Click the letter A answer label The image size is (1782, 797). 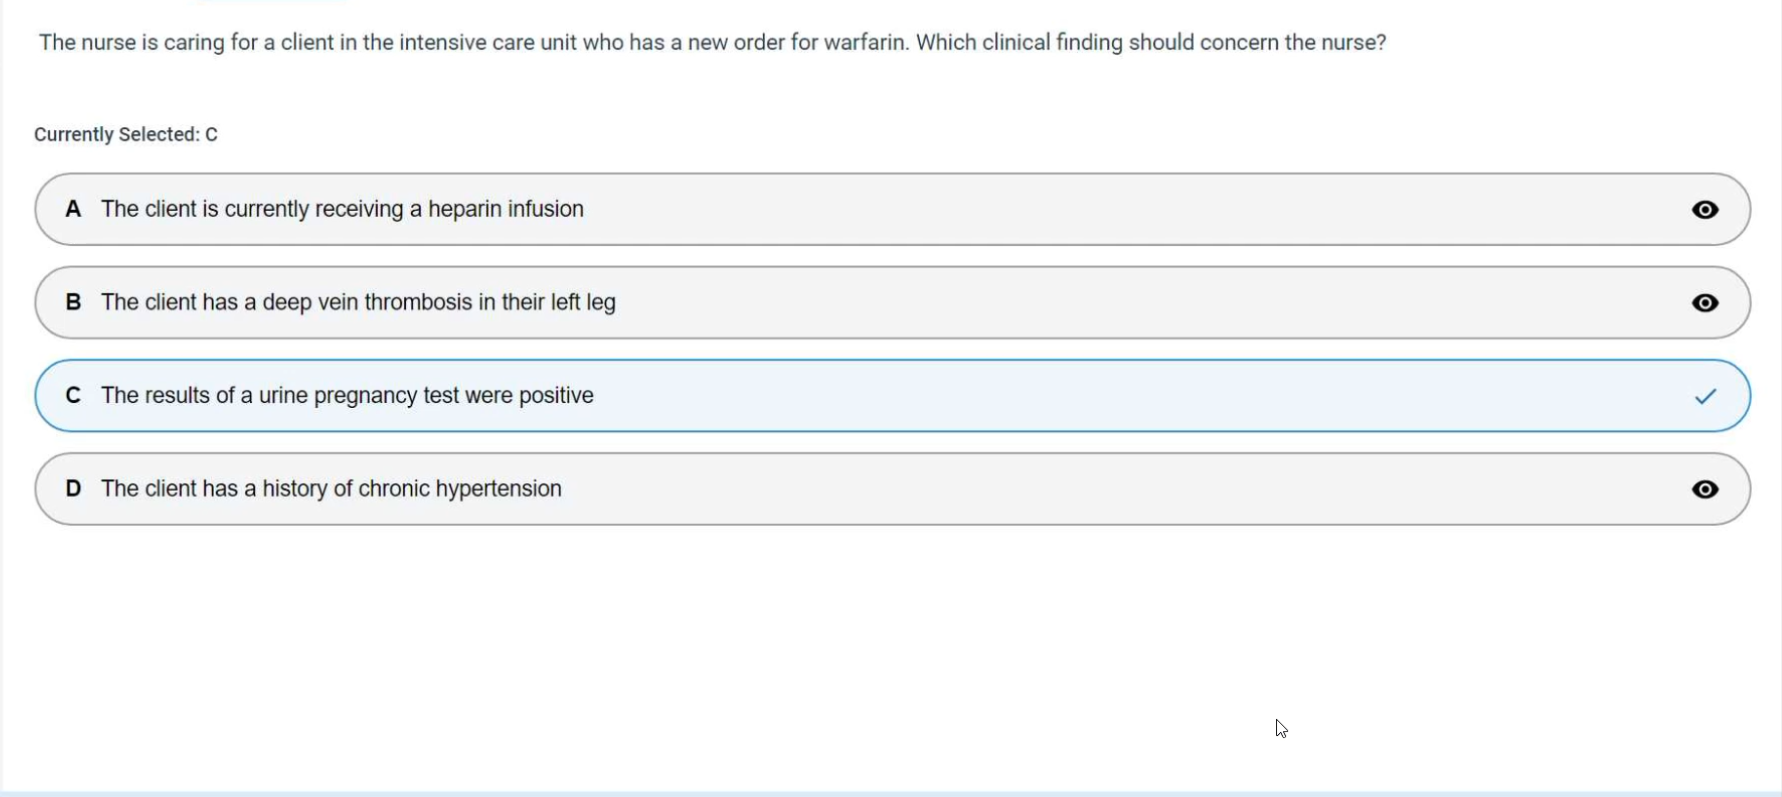(x=73, y=209)
